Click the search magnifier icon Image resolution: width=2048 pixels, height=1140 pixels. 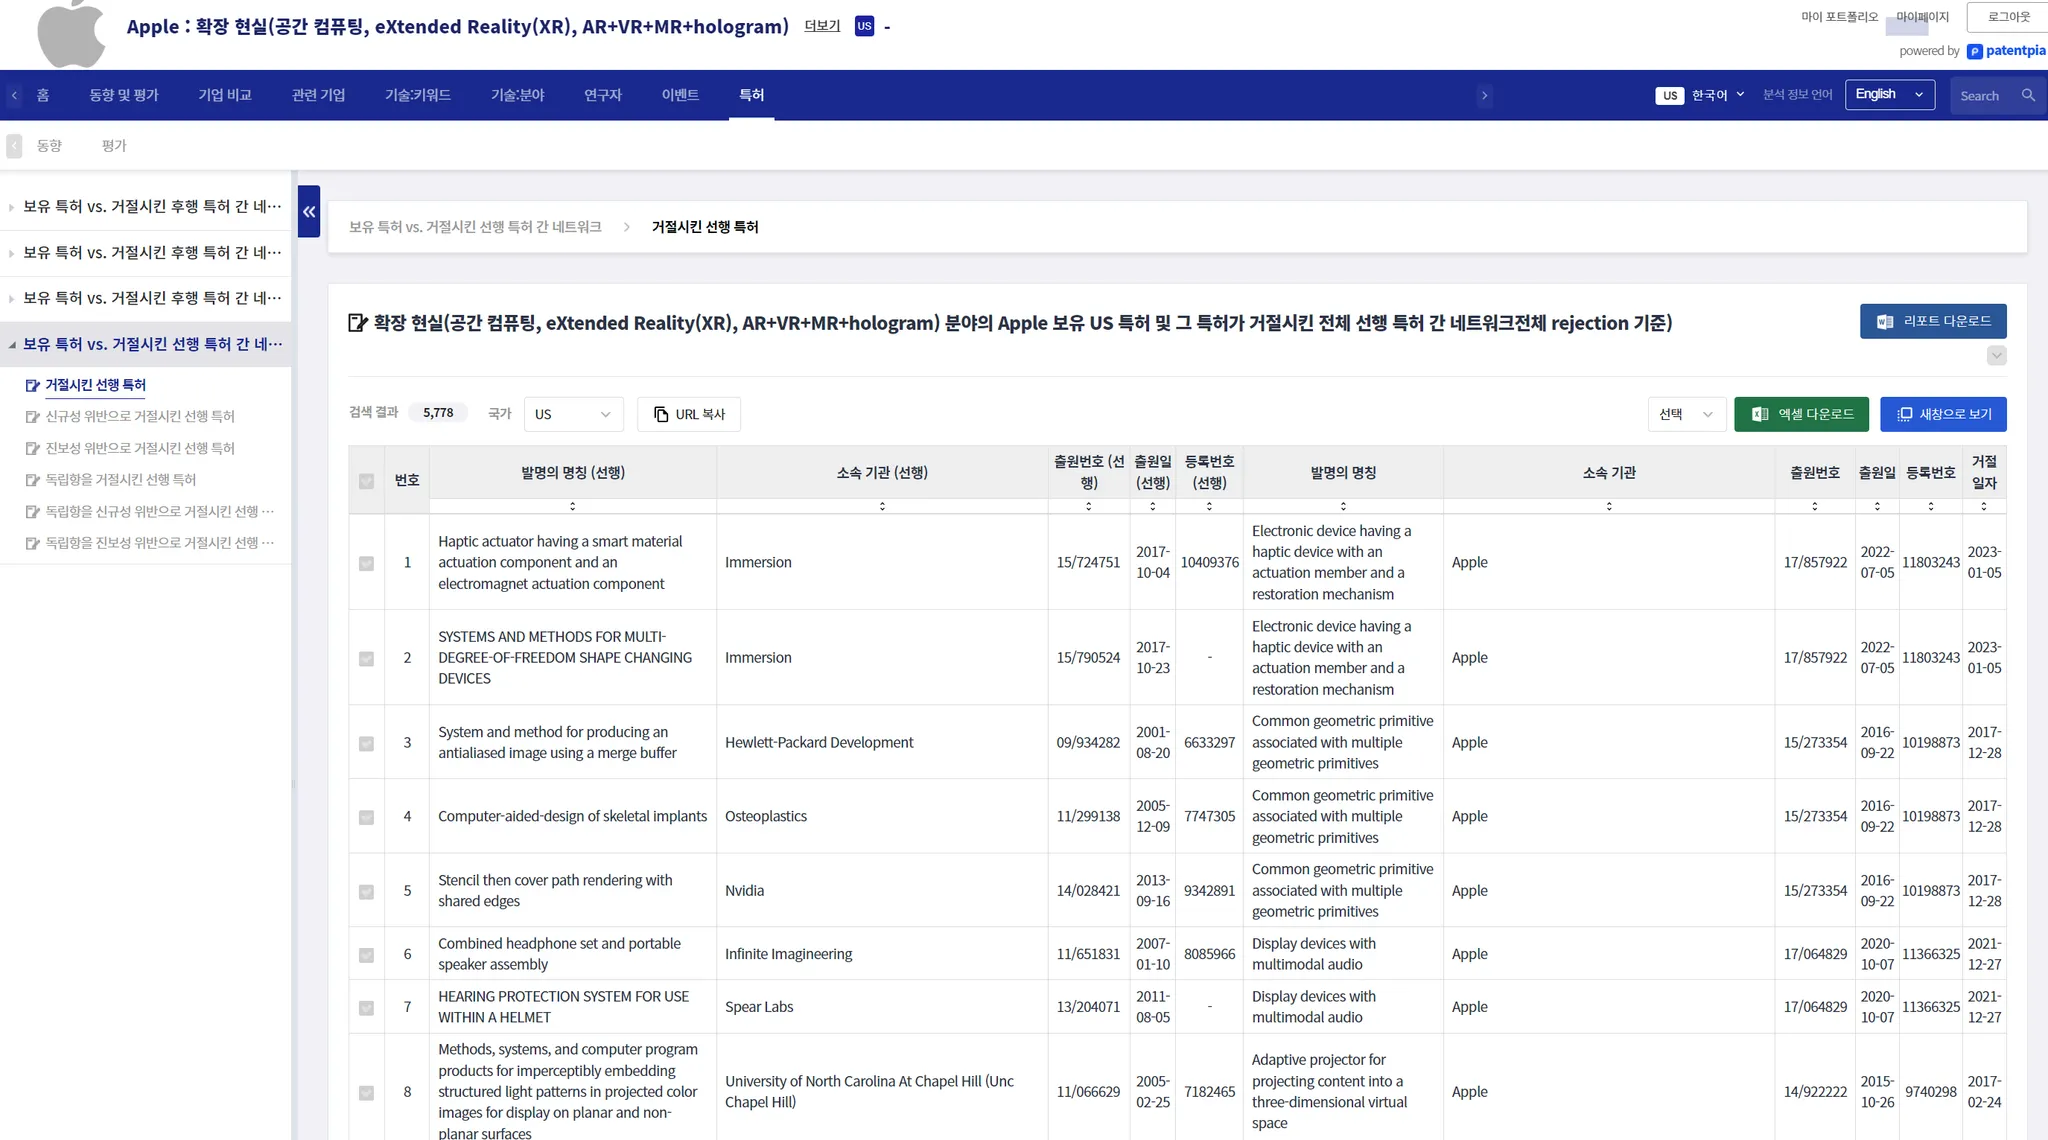point(2028,96)
